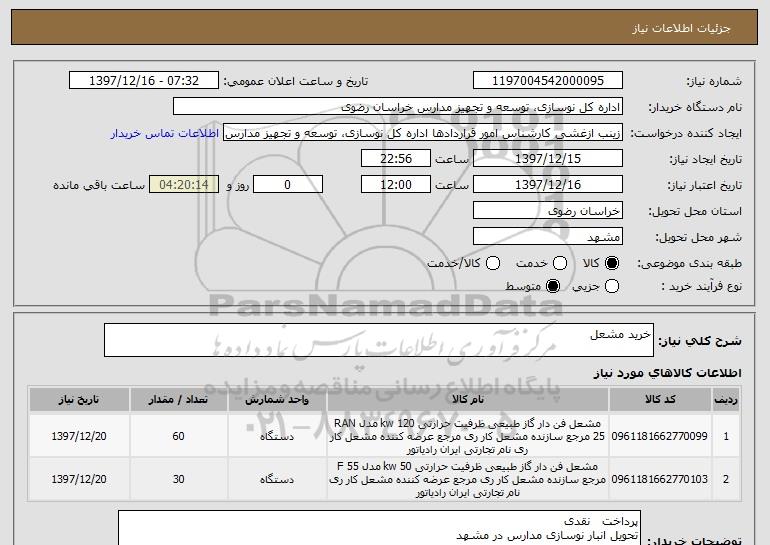The width and height of the screenshot is (770, 545).
Task: Click need date 1397/12/20 in row 1
Action: (x=79, y=436)
